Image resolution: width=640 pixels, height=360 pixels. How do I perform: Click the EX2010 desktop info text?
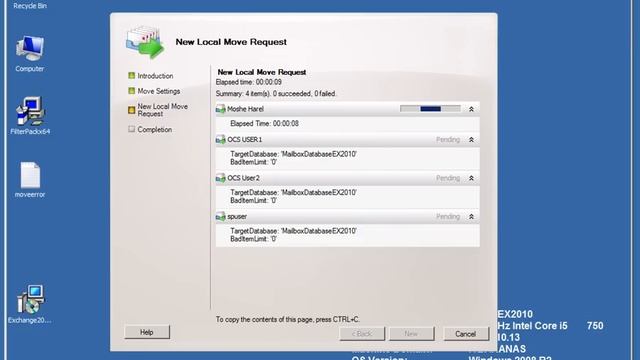(x=515, y=314)
